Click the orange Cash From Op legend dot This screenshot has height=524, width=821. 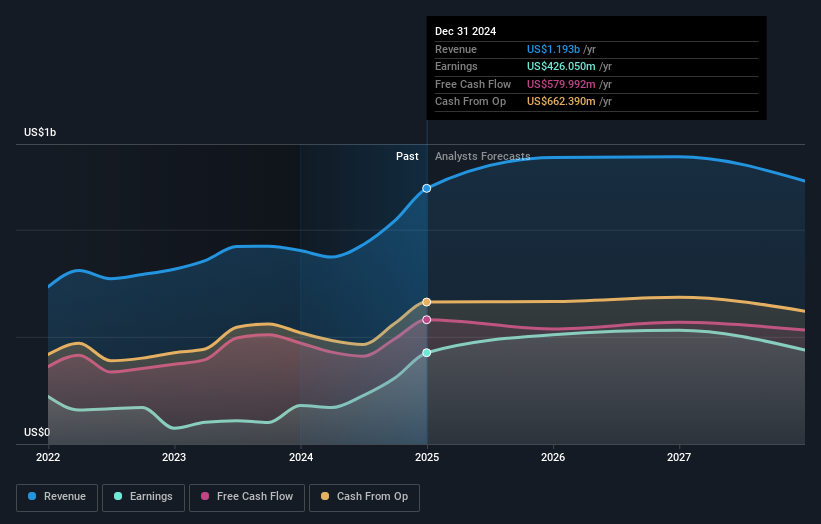click(325, 496)
